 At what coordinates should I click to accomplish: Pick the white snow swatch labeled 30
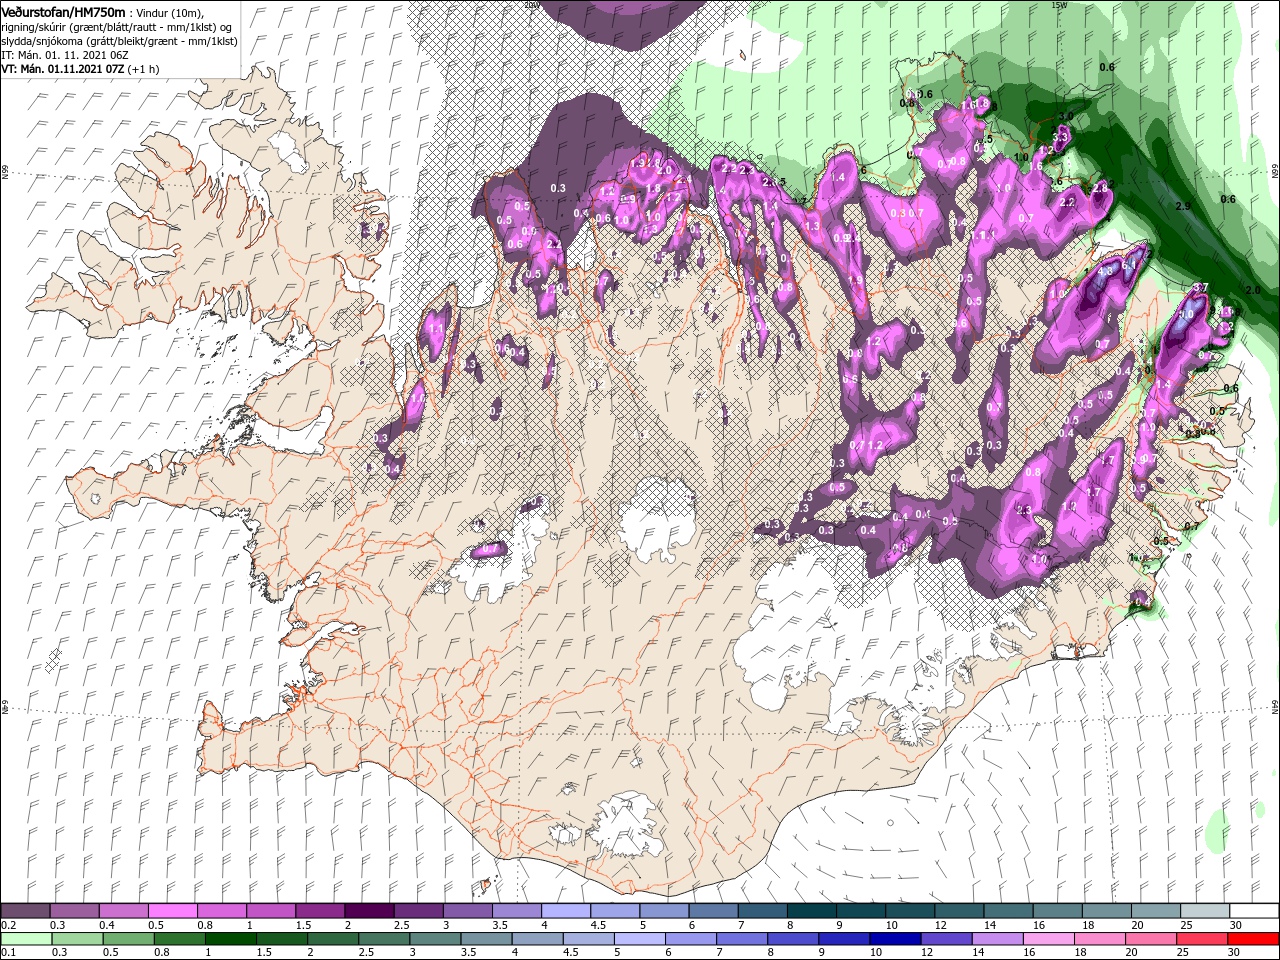[1253, 911]
